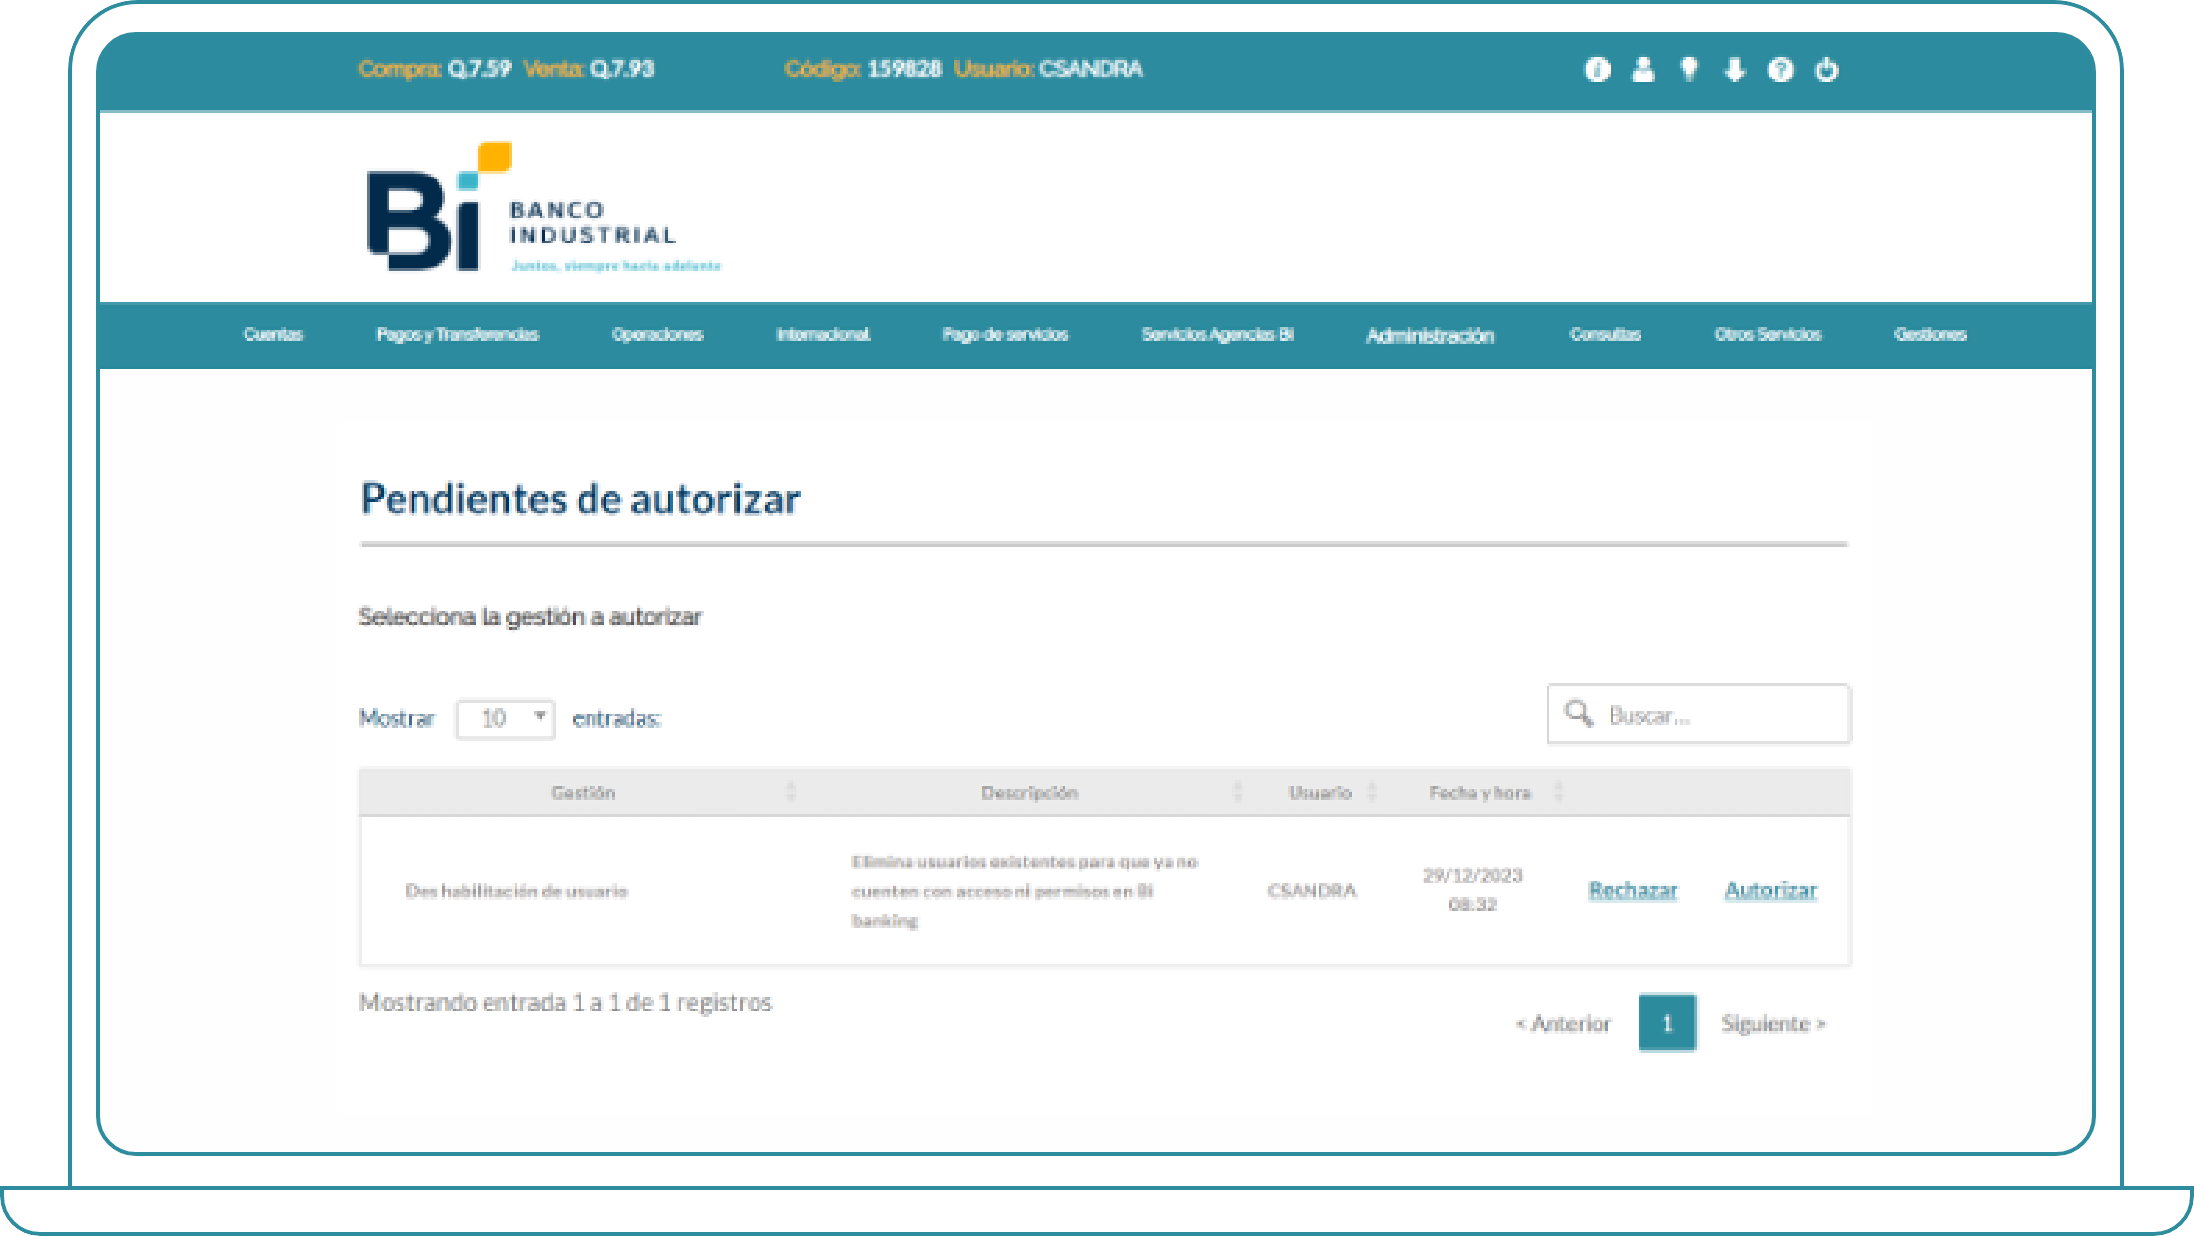Viewport: 2194px width, 1236px height.
Task: Click the Usuario: CSANDRA text in top bar
Action: click(1048, 69)
